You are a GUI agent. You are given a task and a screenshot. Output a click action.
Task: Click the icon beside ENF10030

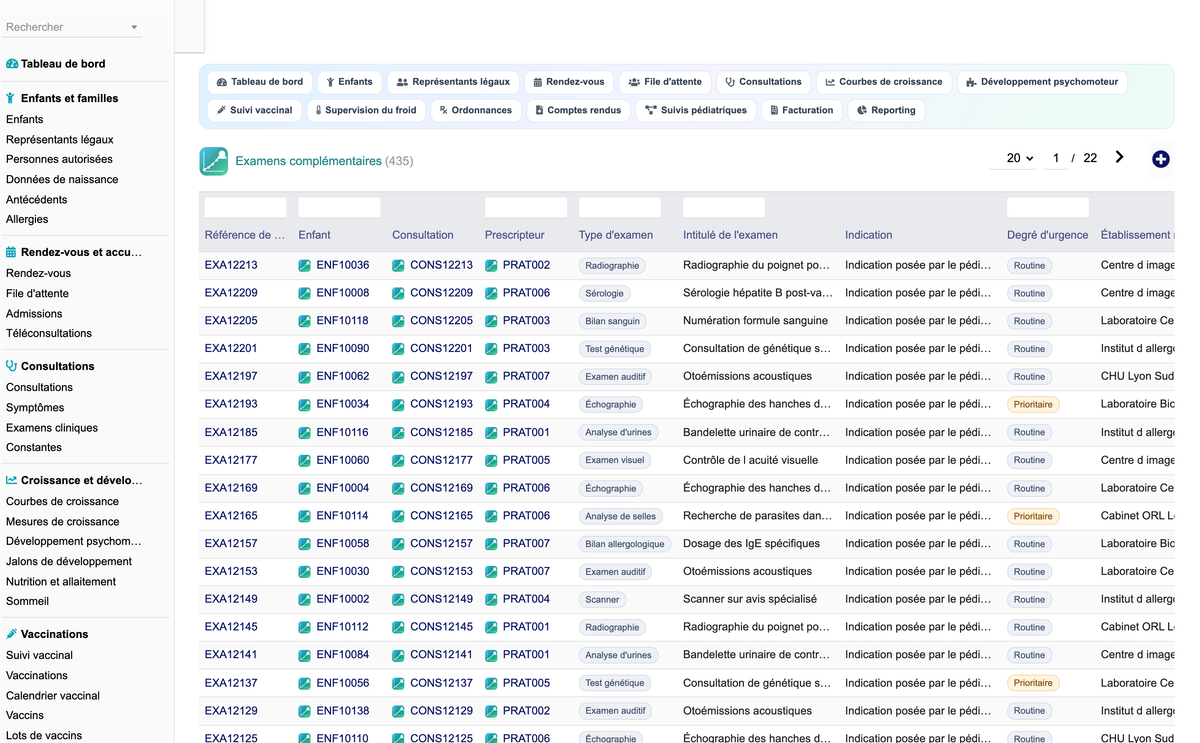point(305,572)
